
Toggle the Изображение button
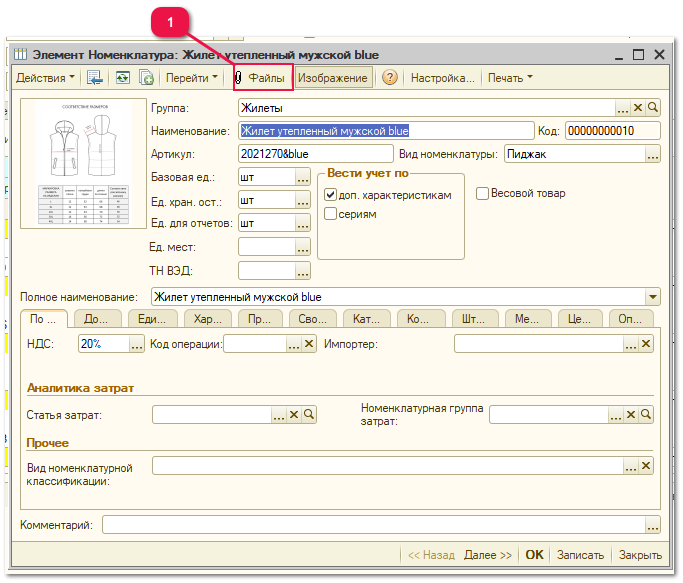click(333, 78)
